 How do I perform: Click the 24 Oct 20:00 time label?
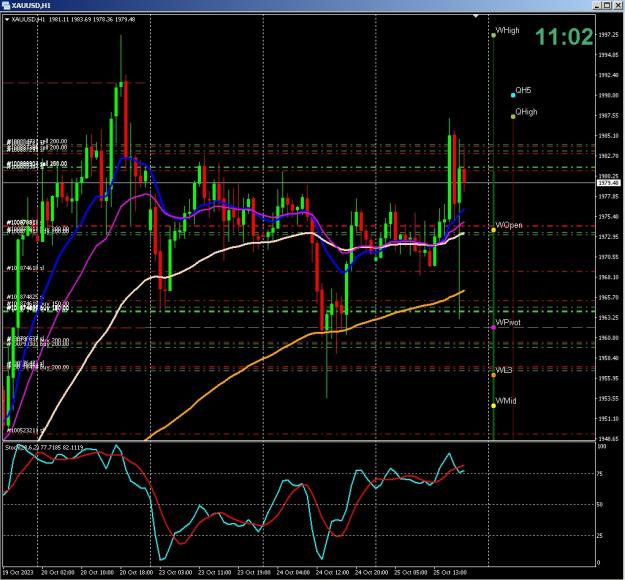[371, 572]
